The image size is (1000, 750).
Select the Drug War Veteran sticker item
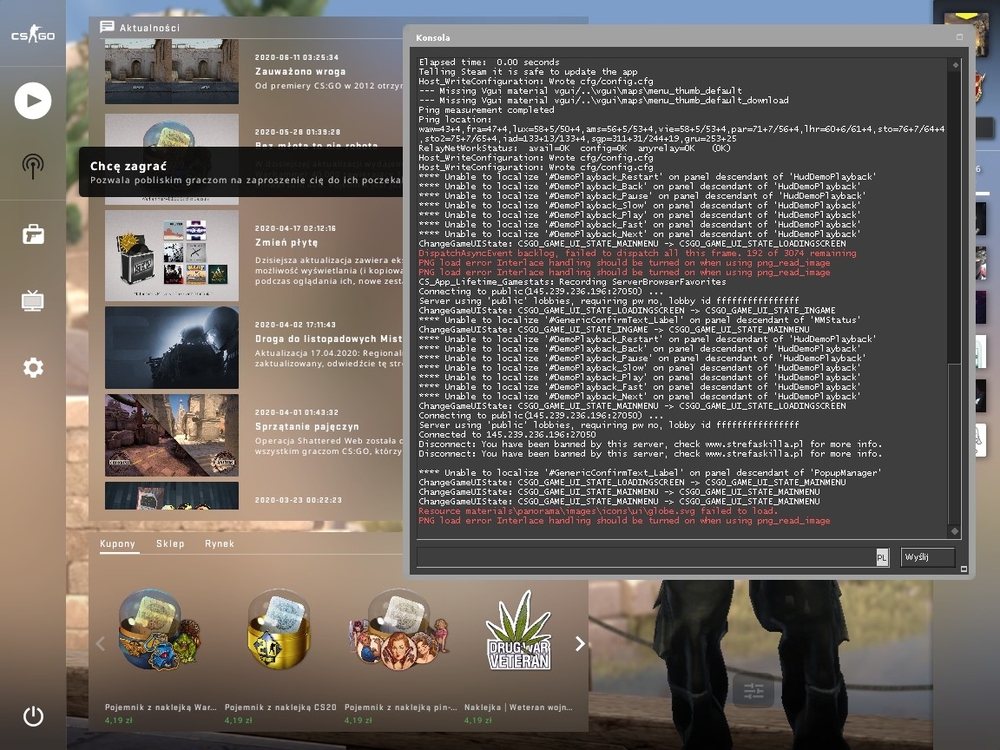pos(518,631)
